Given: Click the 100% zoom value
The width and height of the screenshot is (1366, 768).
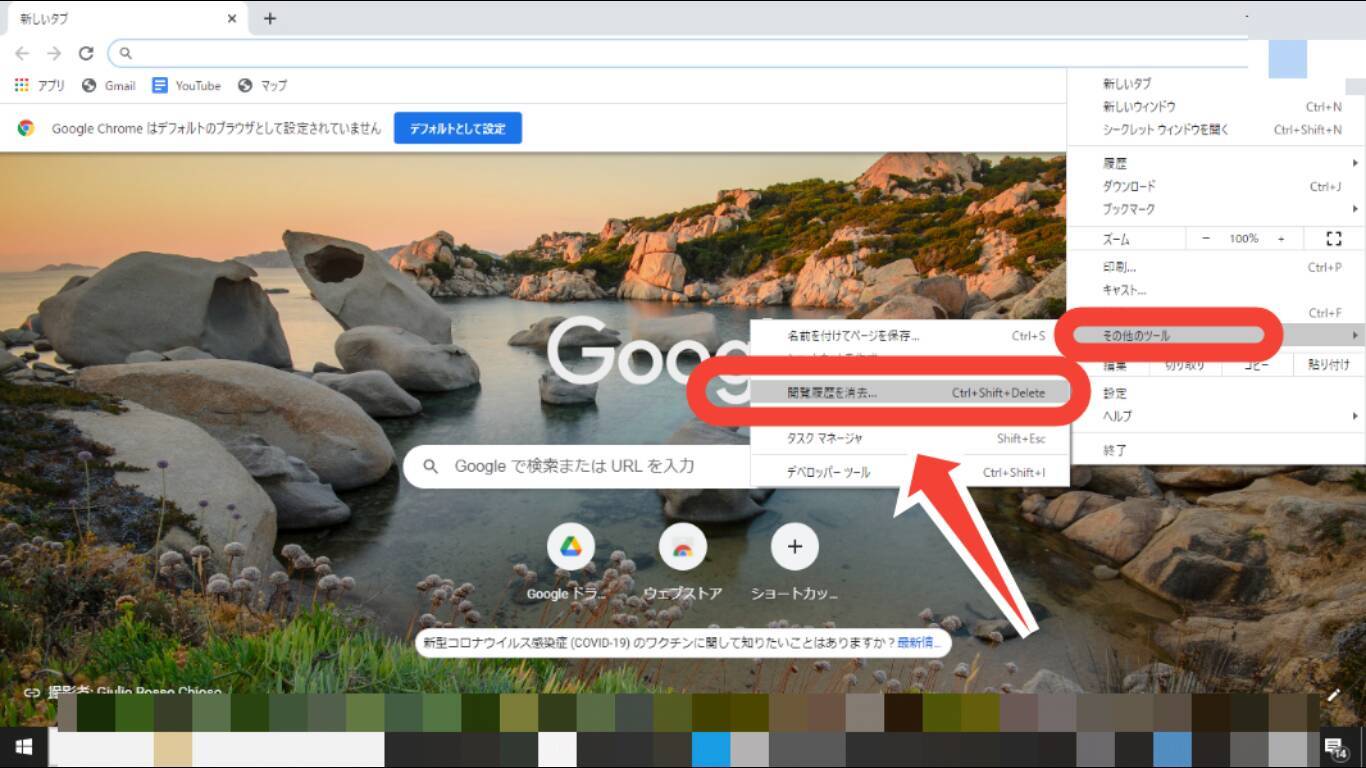Looking at the screenshot, I should pyautogui.click(x=1244, y=239).
